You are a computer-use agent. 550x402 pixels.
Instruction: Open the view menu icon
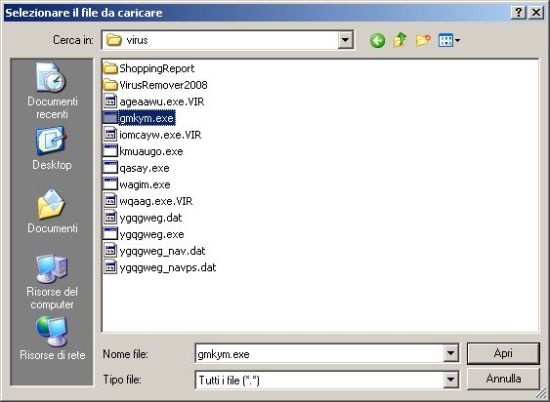[x=449, y=40]
